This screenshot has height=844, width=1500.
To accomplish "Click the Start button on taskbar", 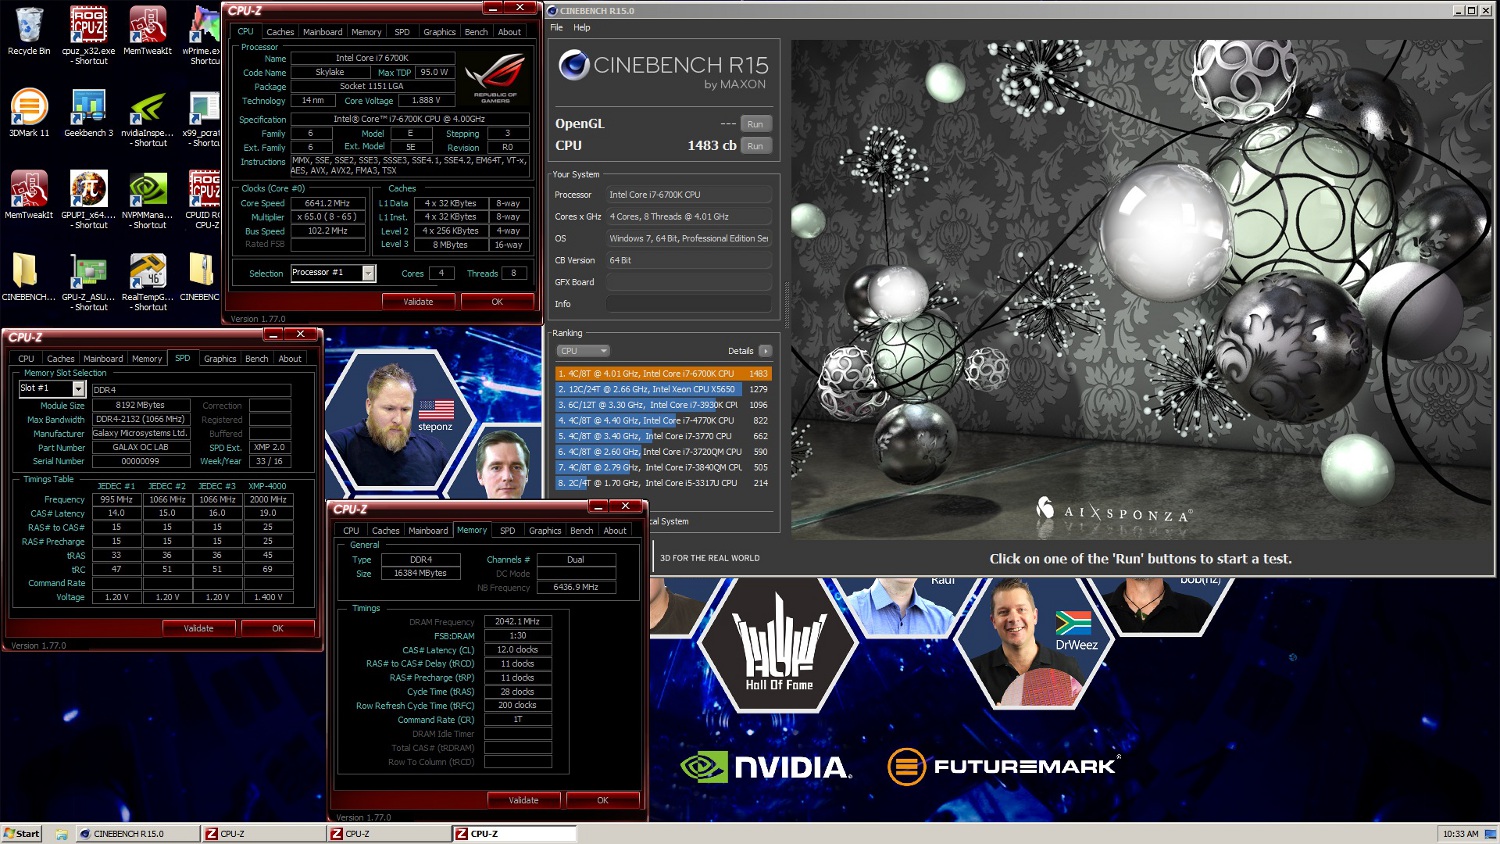I will [x=21, y=834].
